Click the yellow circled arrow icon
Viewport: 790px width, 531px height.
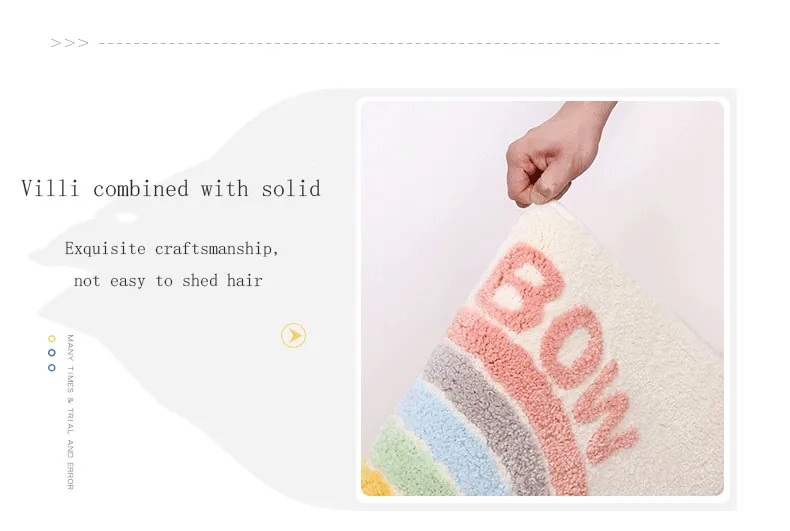(293, 336)
